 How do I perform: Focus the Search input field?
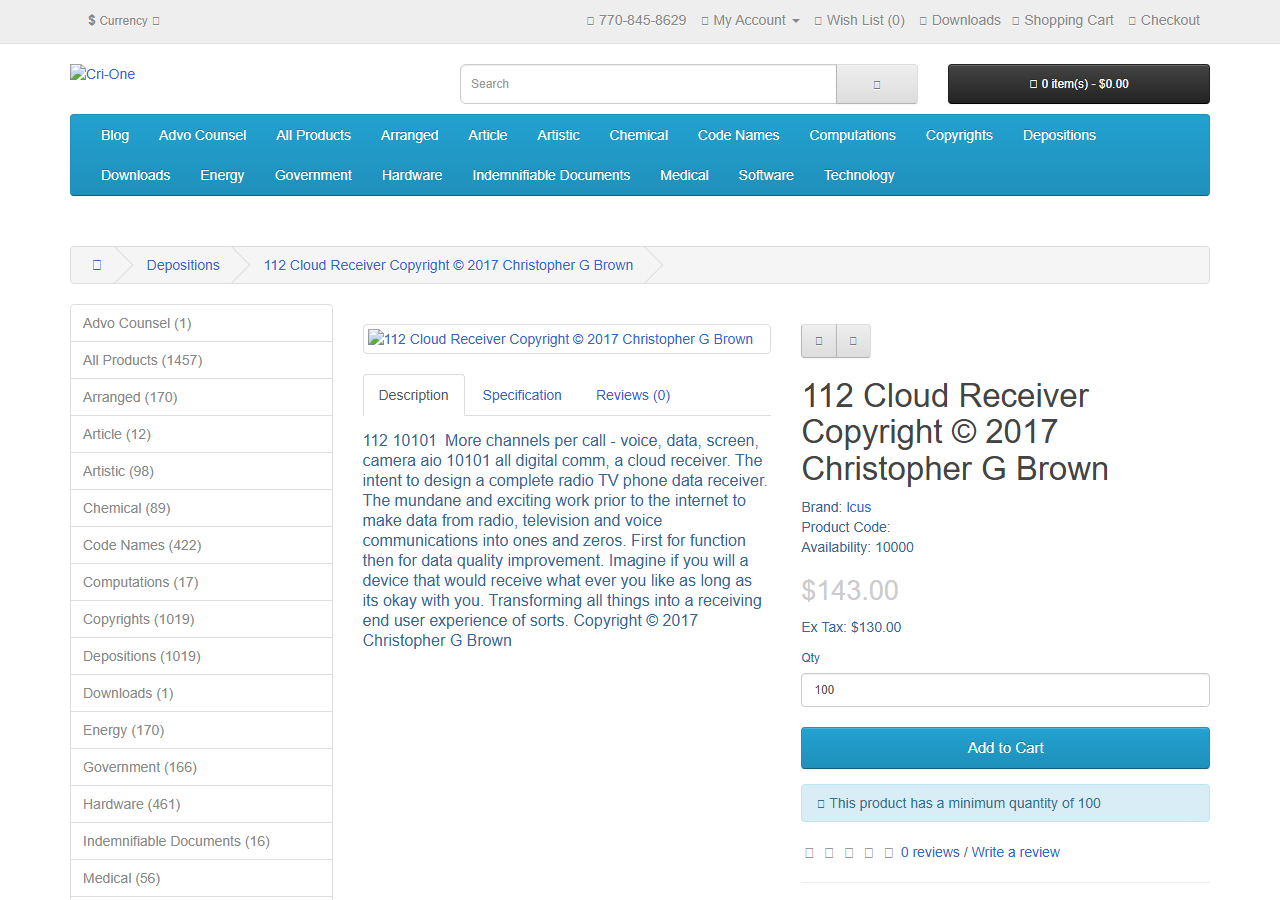(648, 84)
